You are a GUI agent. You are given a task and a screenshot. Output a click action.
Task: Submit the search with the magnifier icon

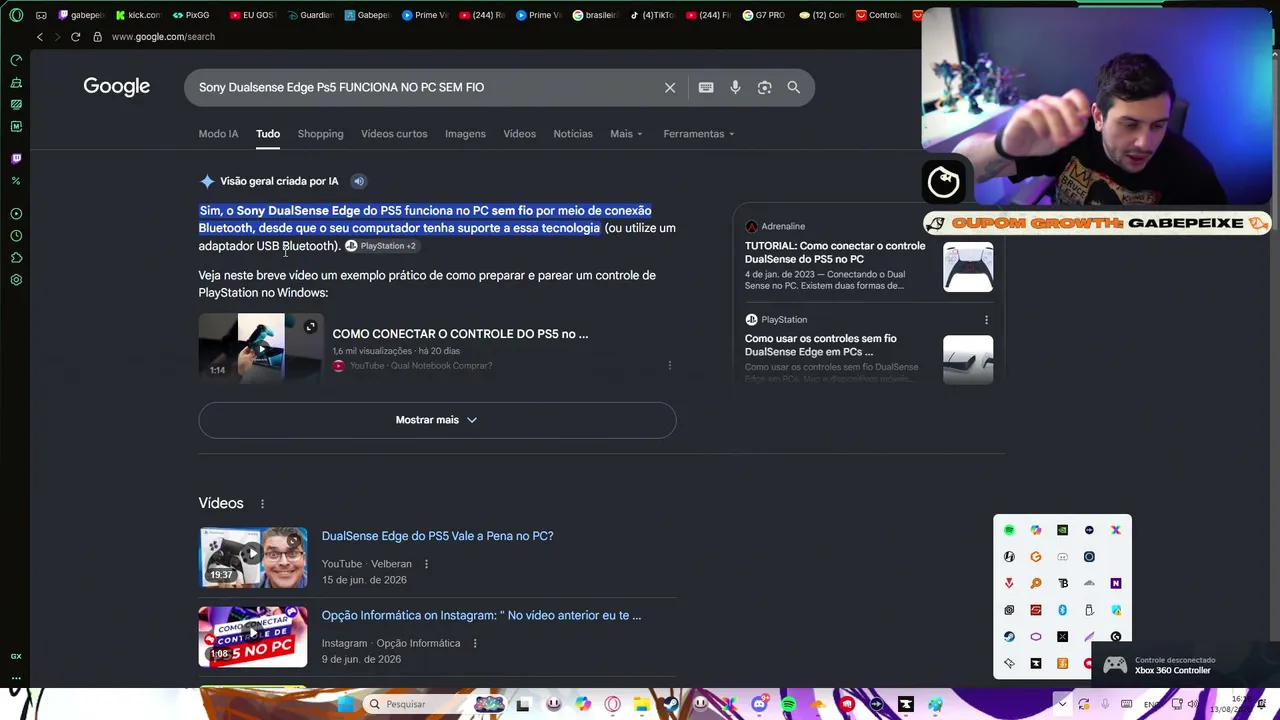tap(793, 87)
